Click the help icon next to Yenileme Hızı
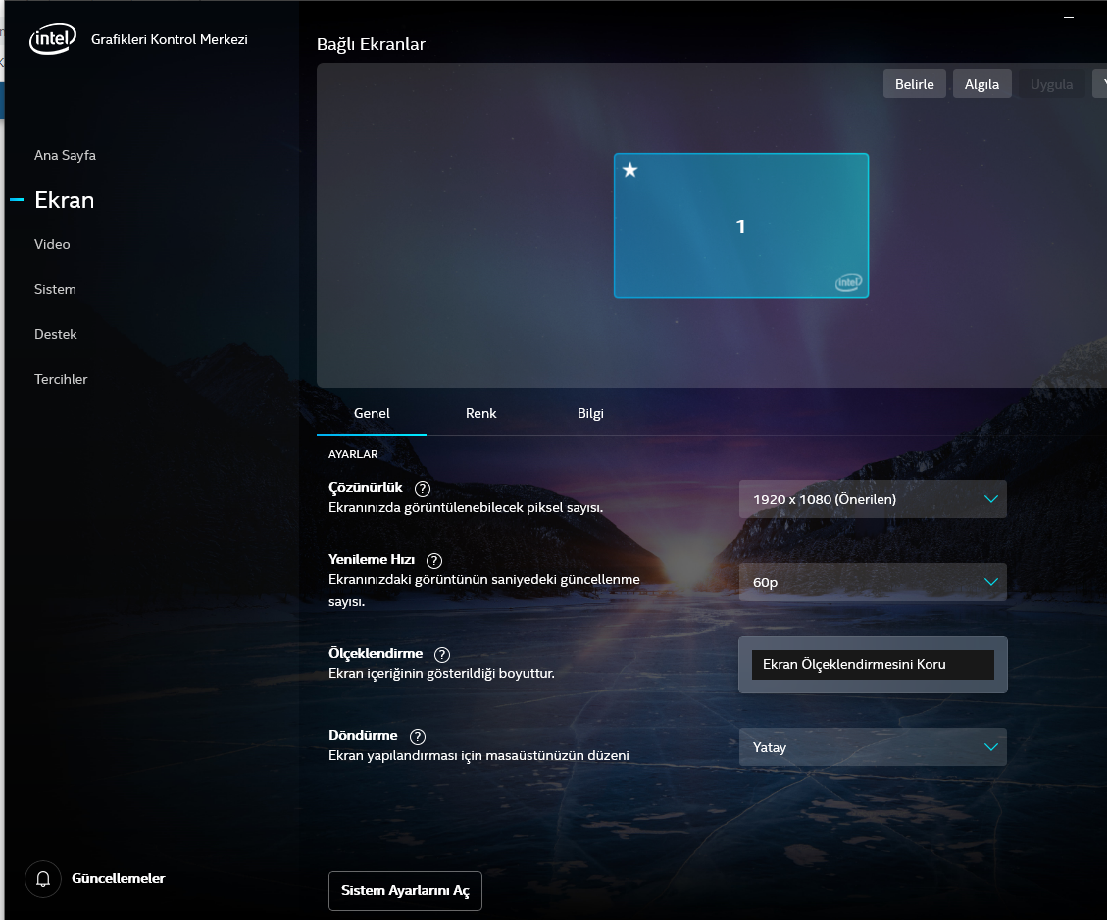The height and width of the screenshot is (920, 1107). click(x=434, y=561)
